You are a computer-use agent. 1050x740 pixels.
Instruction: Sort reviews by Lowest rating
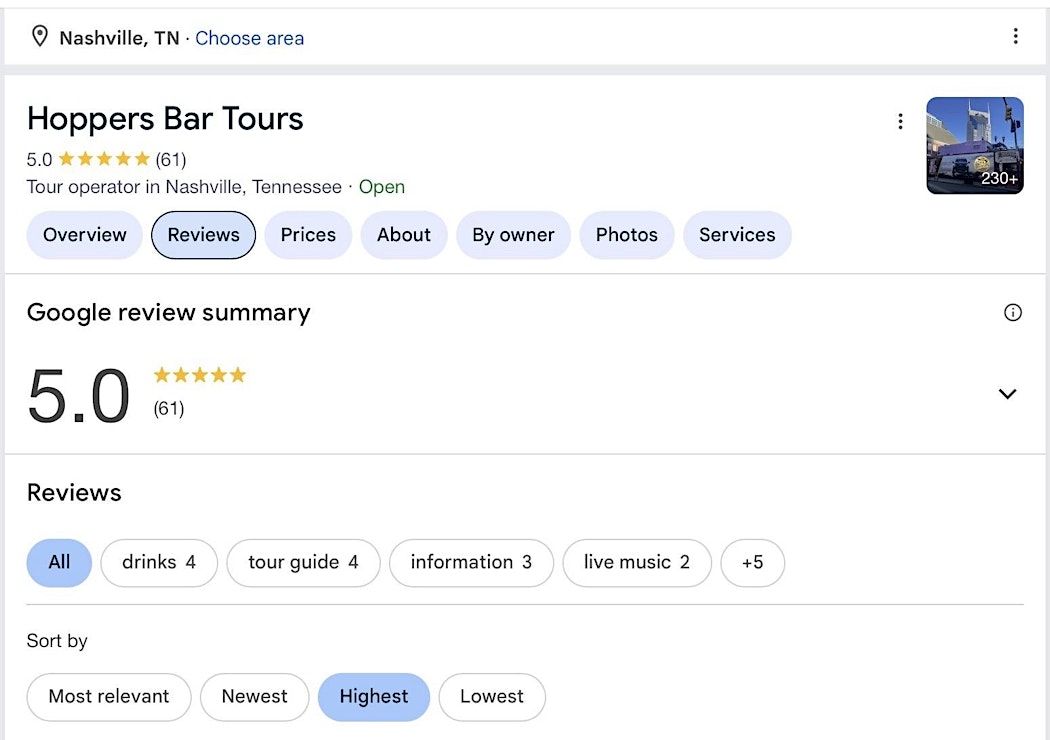[x=491, y=697]
